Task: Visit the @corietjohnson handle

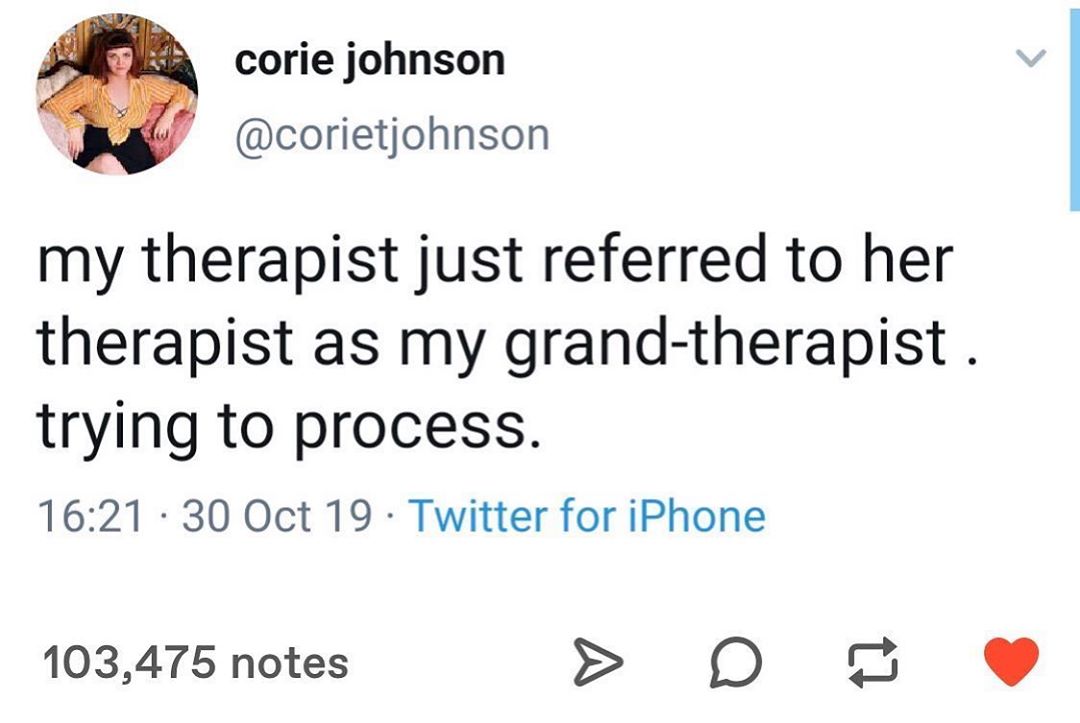Action: (x=392, y=133)
